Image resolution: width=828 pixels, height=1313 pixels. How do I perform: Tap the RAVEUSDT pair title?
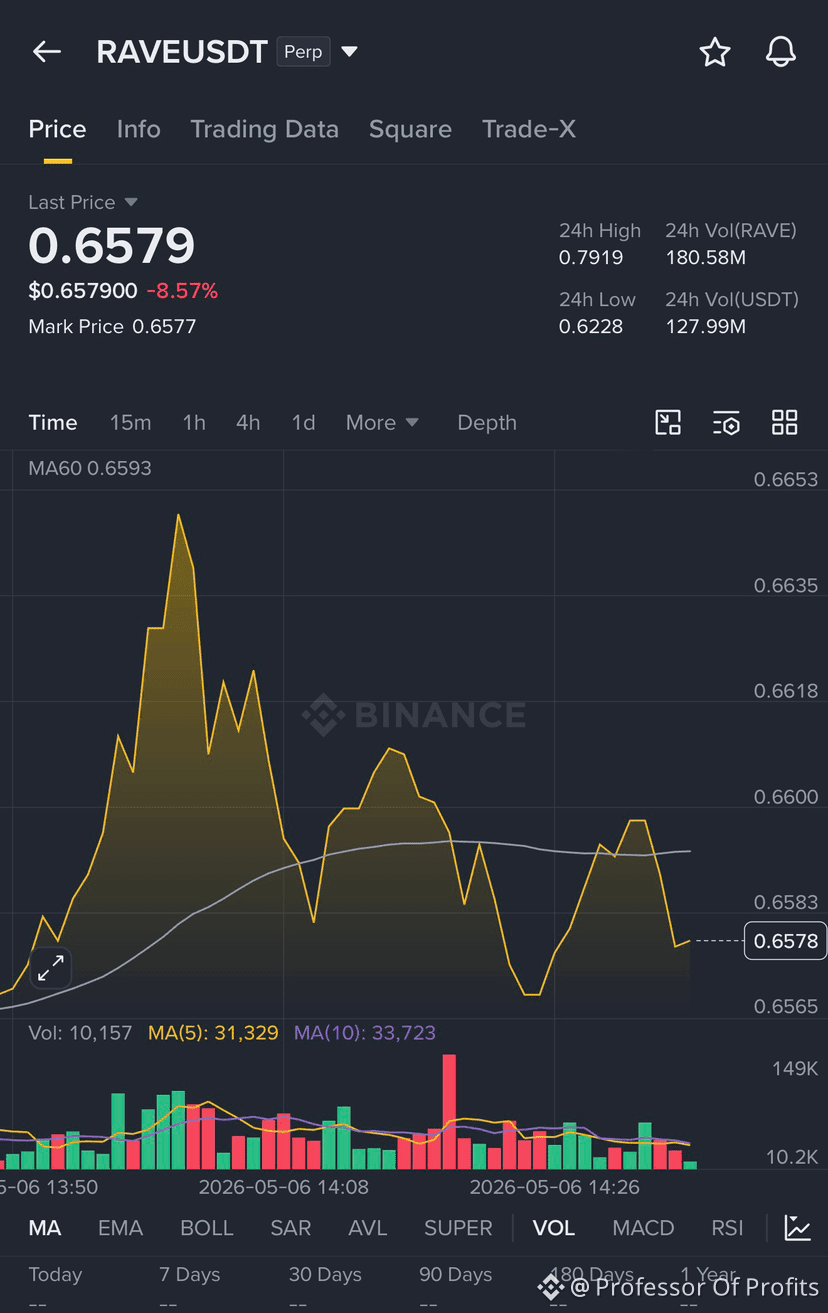click(182, 52)
